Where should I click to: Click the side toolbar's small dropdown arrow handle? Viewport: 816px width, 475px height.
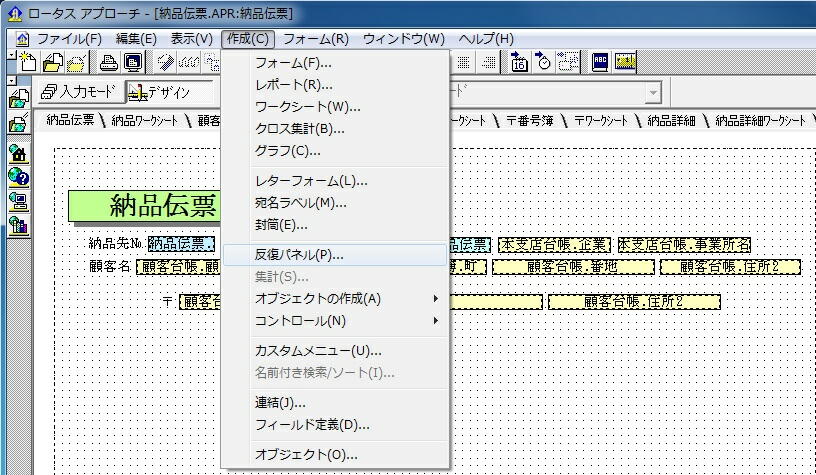pyautogui.click(x=12, y=81)
